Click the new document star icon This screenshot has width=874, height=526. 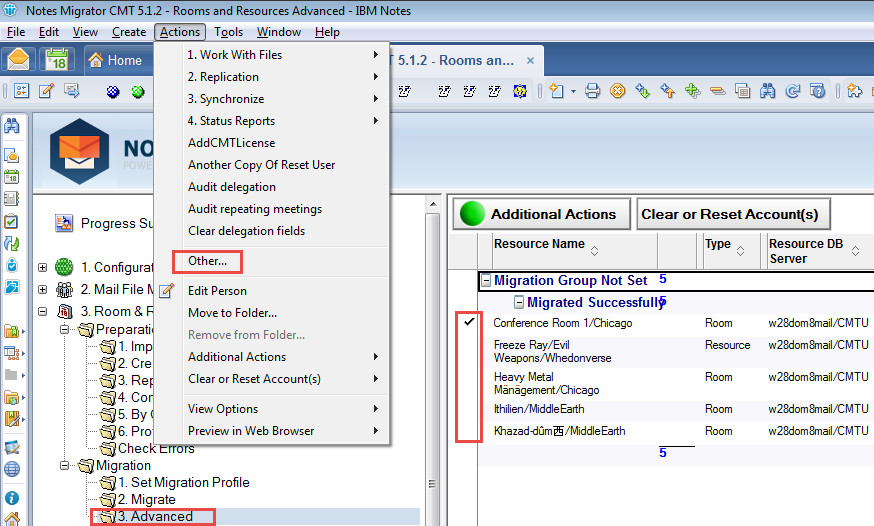[x=556, y=91]
